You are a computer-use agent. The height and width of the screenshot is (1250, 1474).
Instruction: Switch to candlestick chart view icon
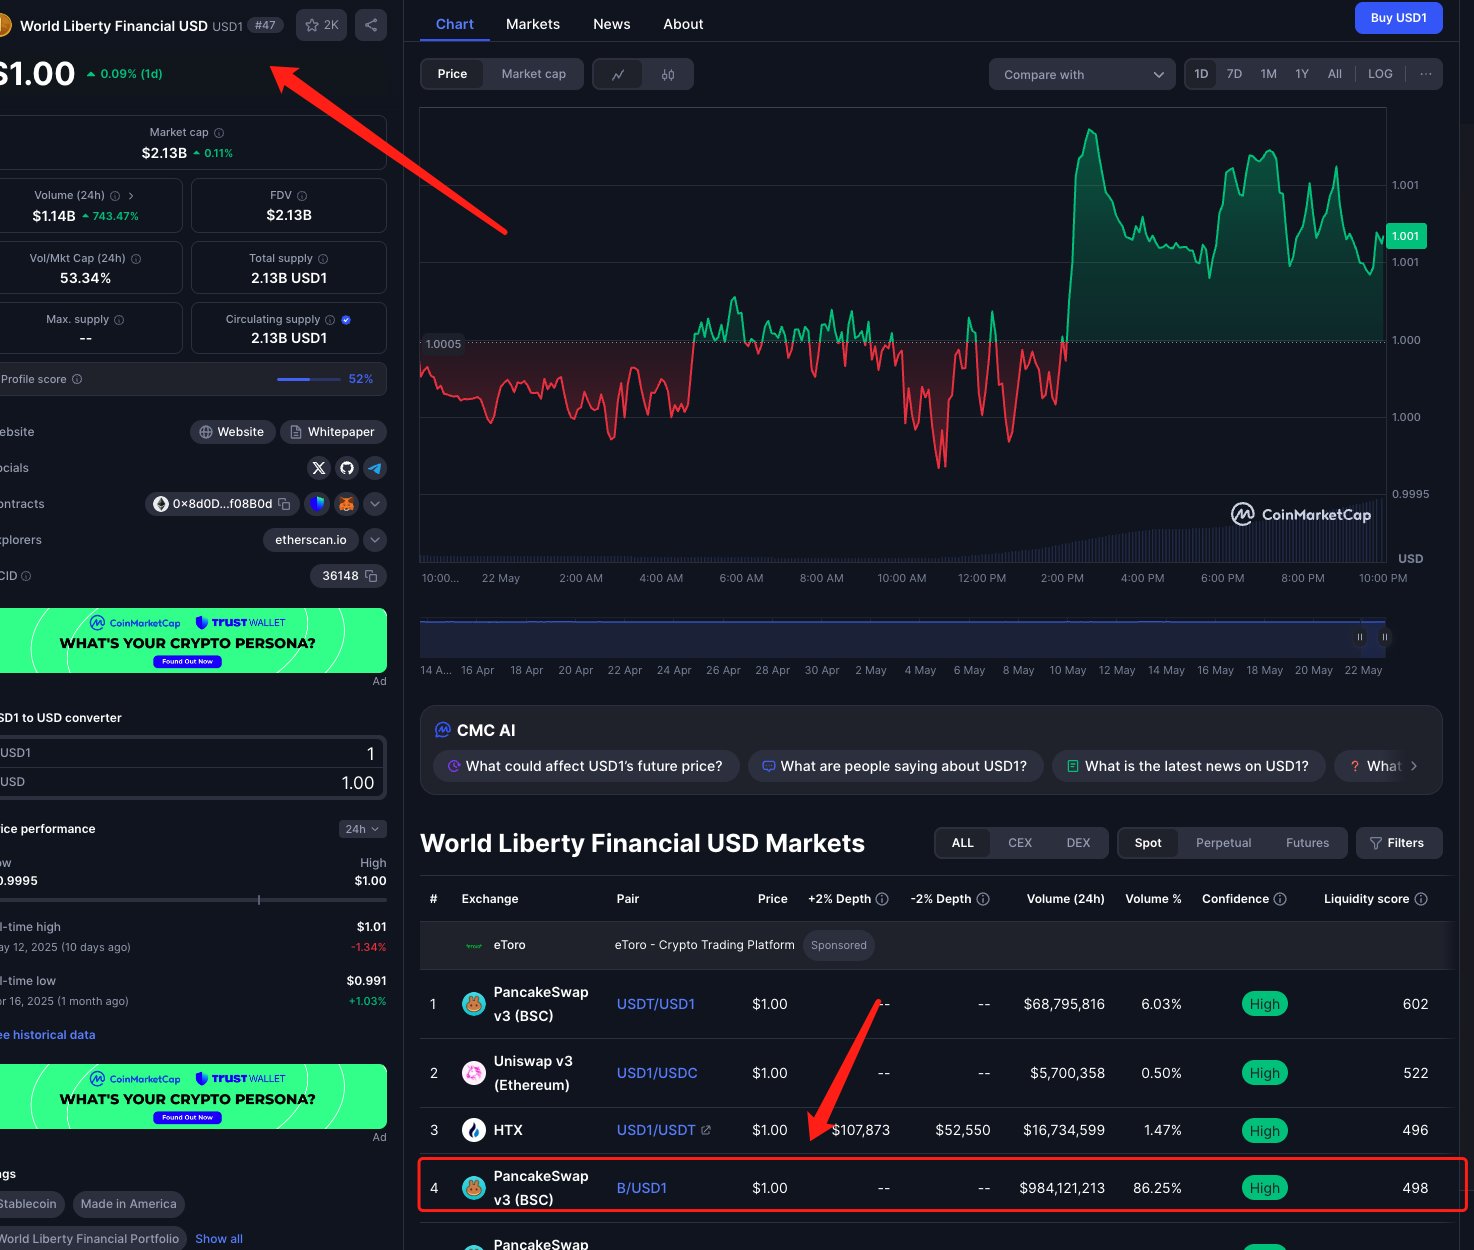click(668, 75)
